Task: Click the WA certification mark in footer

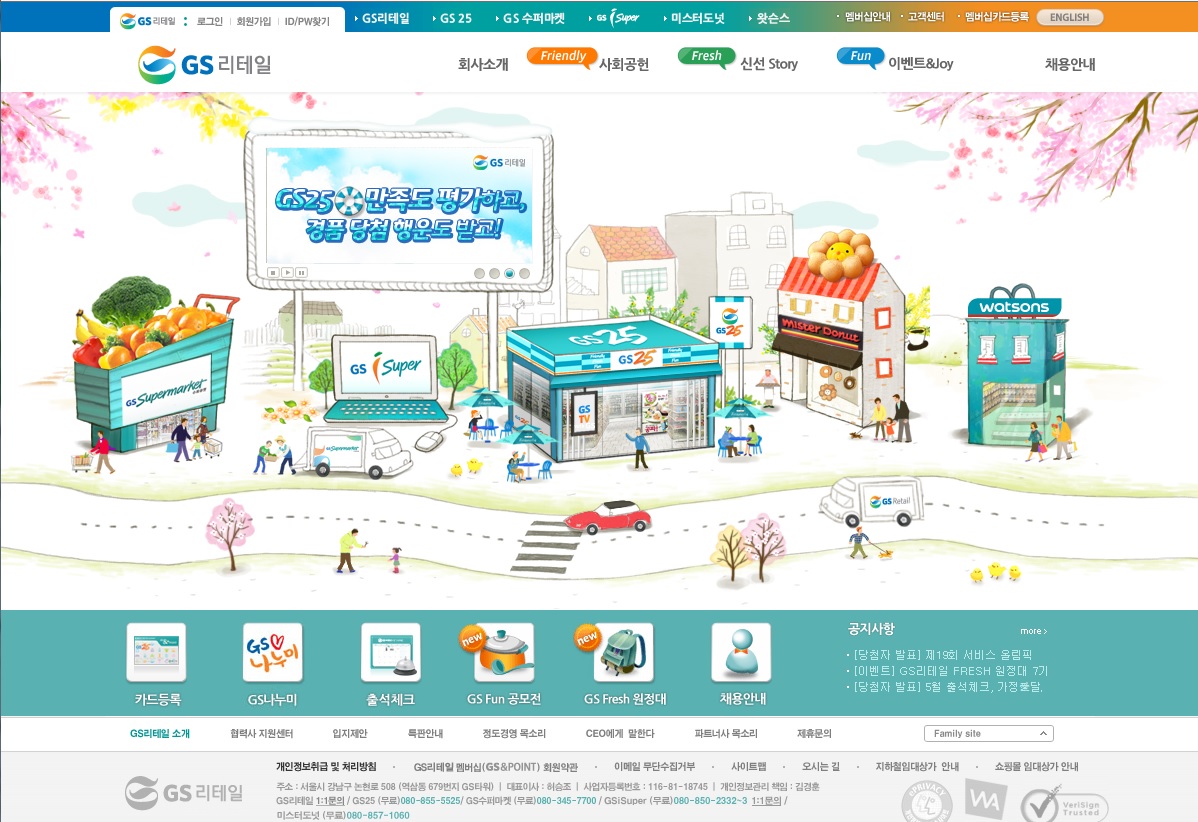Action: point(986,799)
